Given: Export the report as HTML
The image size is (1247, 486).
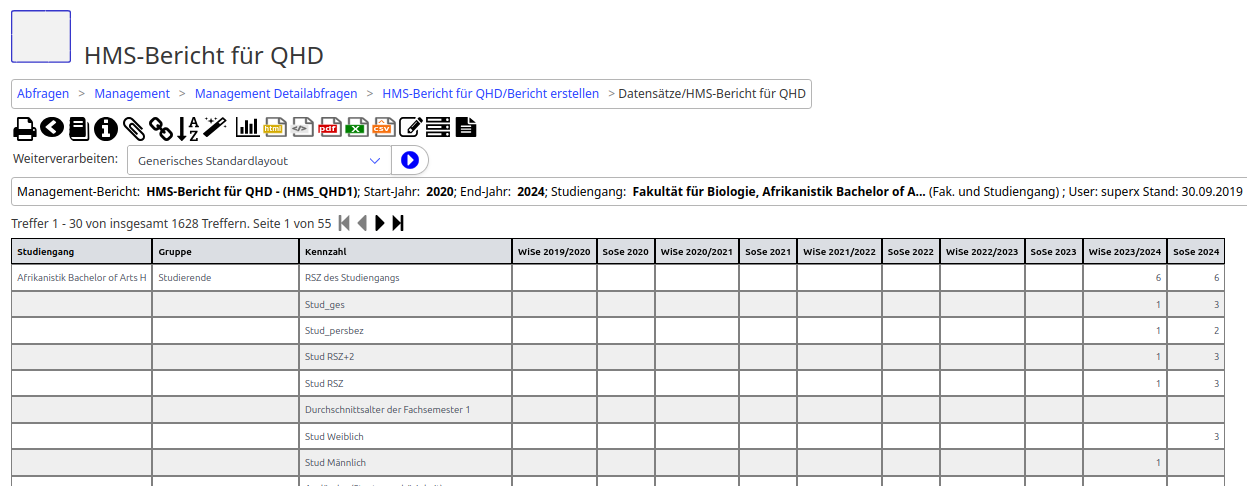Looking at the screenshot, I should (x=274, y=127).
